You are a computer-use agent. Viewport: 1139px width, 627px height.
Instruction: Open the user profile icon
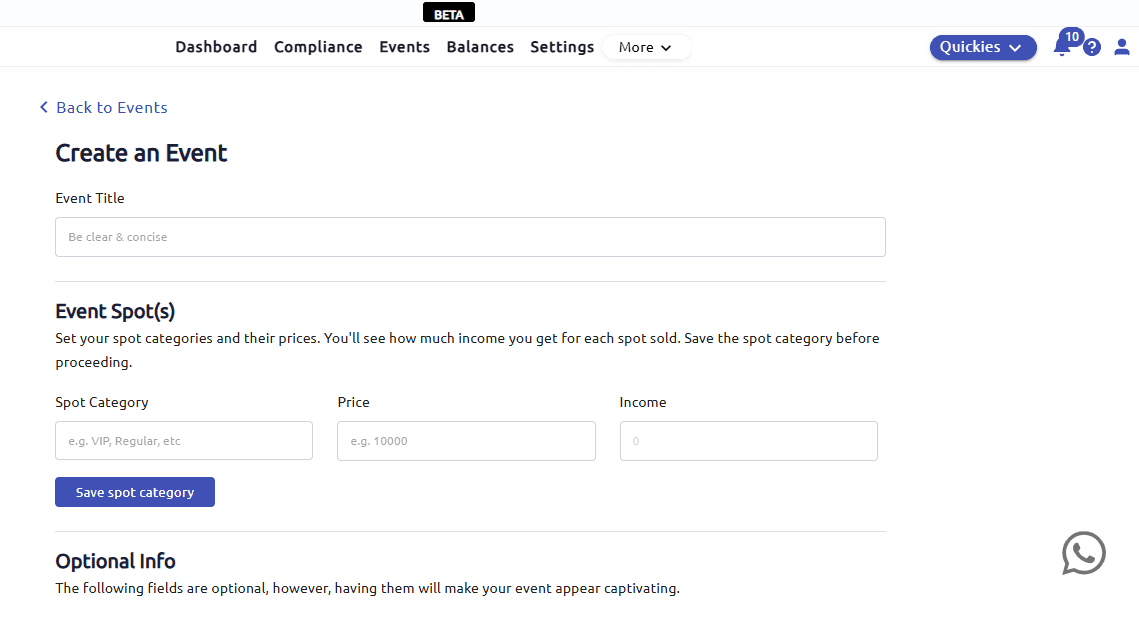tap(1122, 47)
